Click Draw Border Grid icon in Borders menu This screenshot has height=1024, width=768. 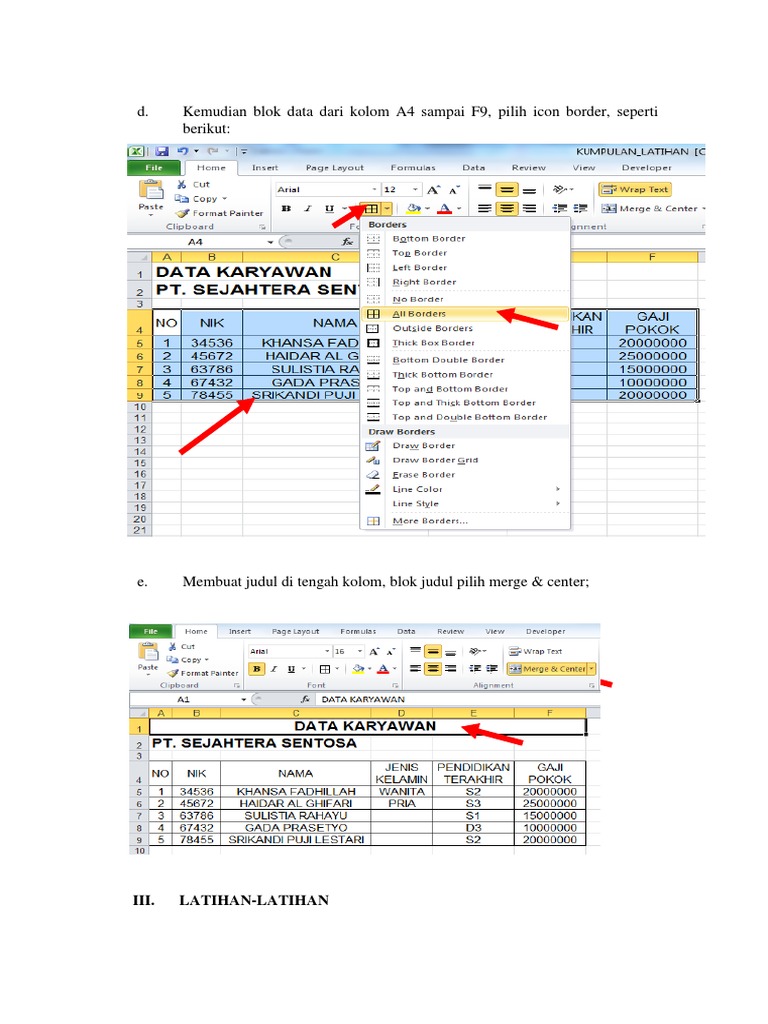[x=373, y=460]
